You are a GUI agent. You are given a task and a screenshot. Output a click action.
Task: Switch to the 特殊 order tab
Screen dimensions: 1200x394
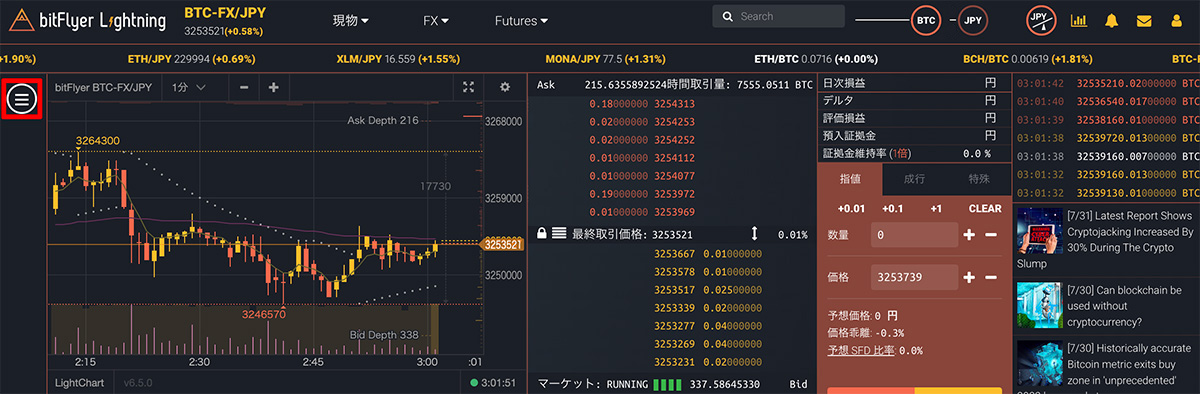(x=980, y=178)
